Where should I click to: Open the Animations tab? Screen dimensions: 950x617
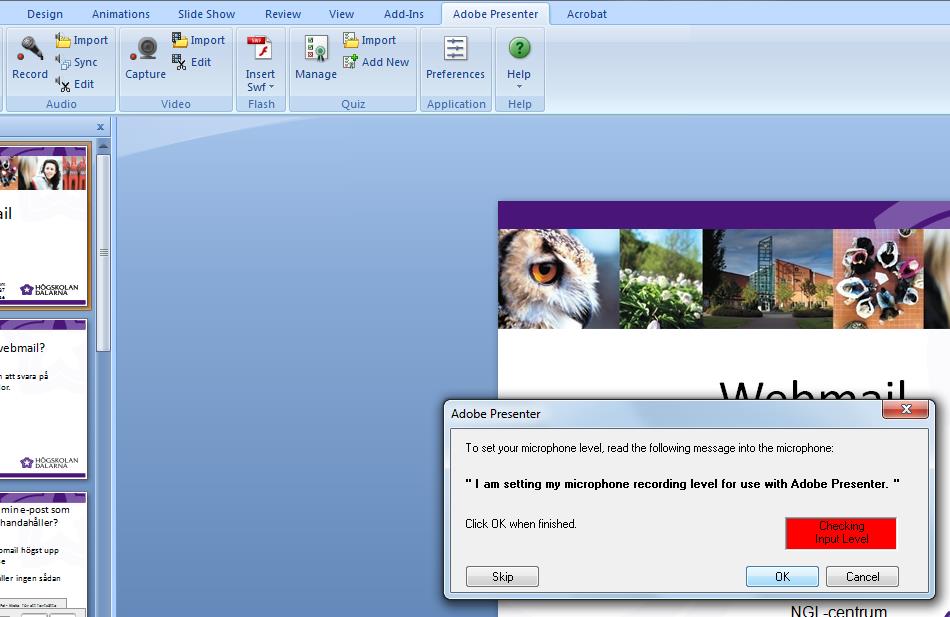121,14
